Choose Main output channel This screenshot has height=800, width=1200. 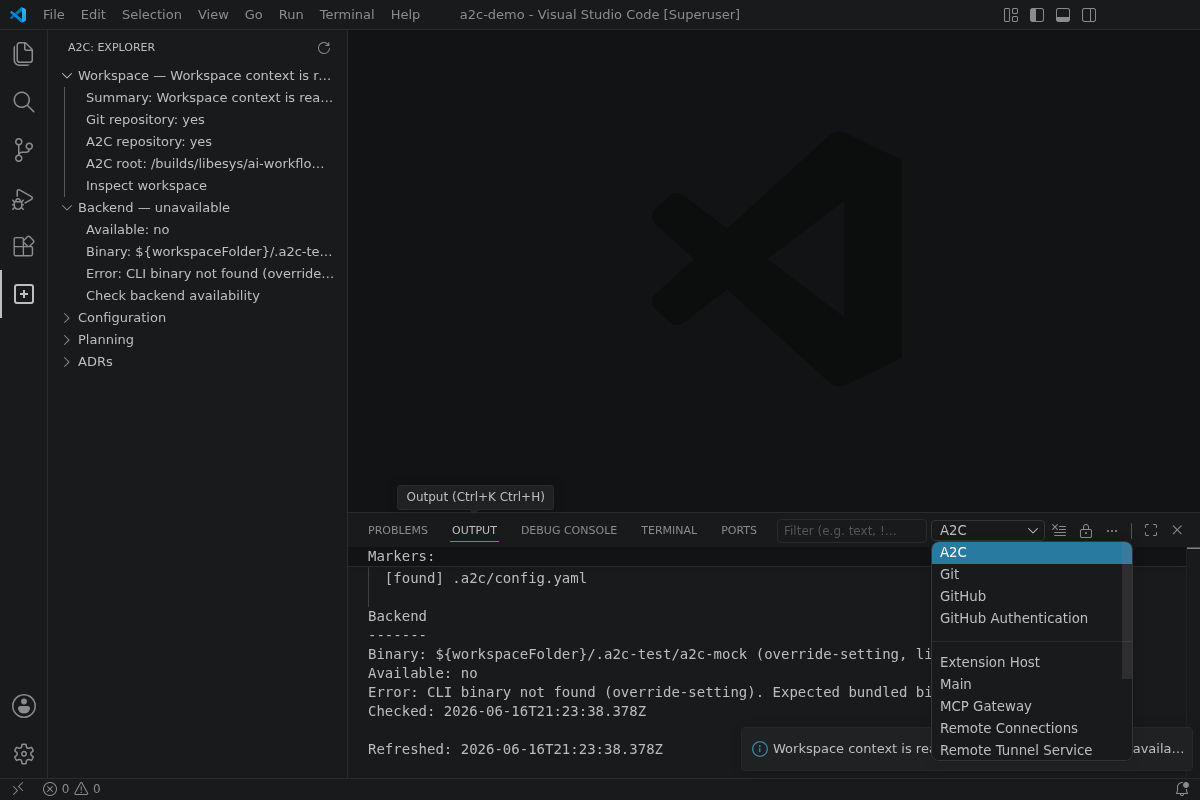(1027, 684)
